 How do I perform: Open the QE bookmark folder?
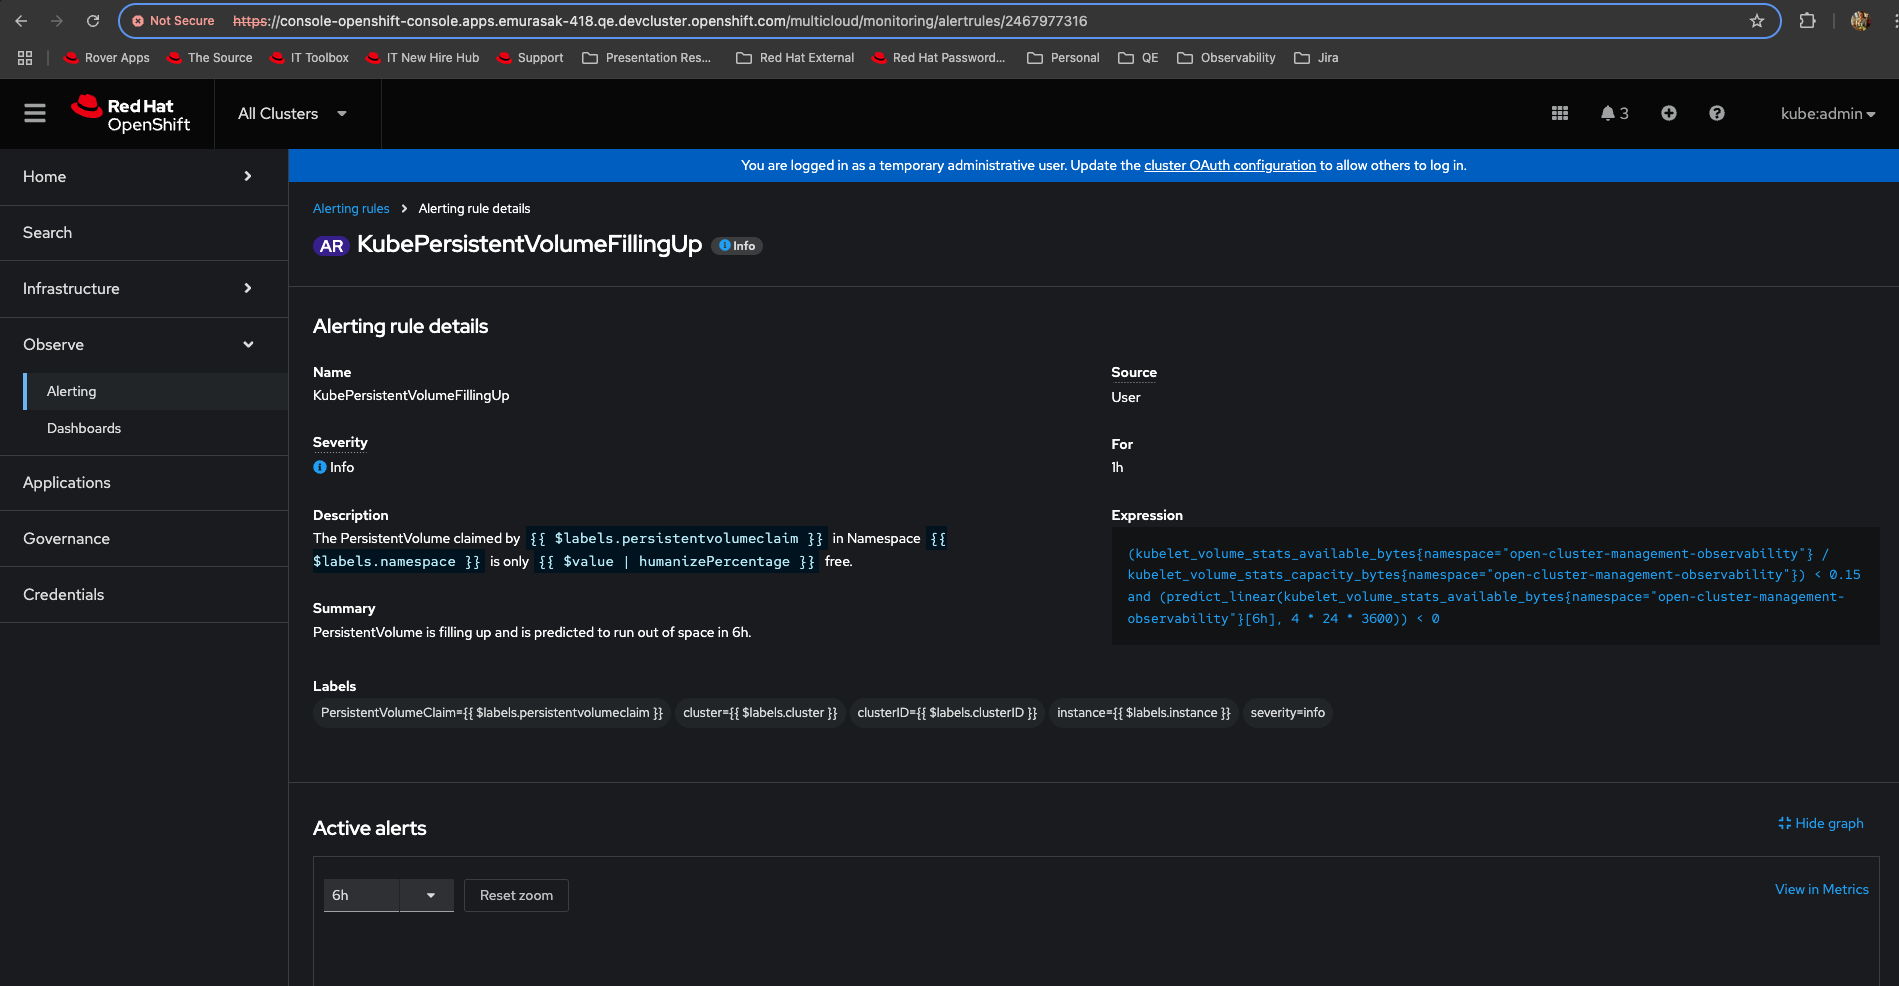point(1138,58)
